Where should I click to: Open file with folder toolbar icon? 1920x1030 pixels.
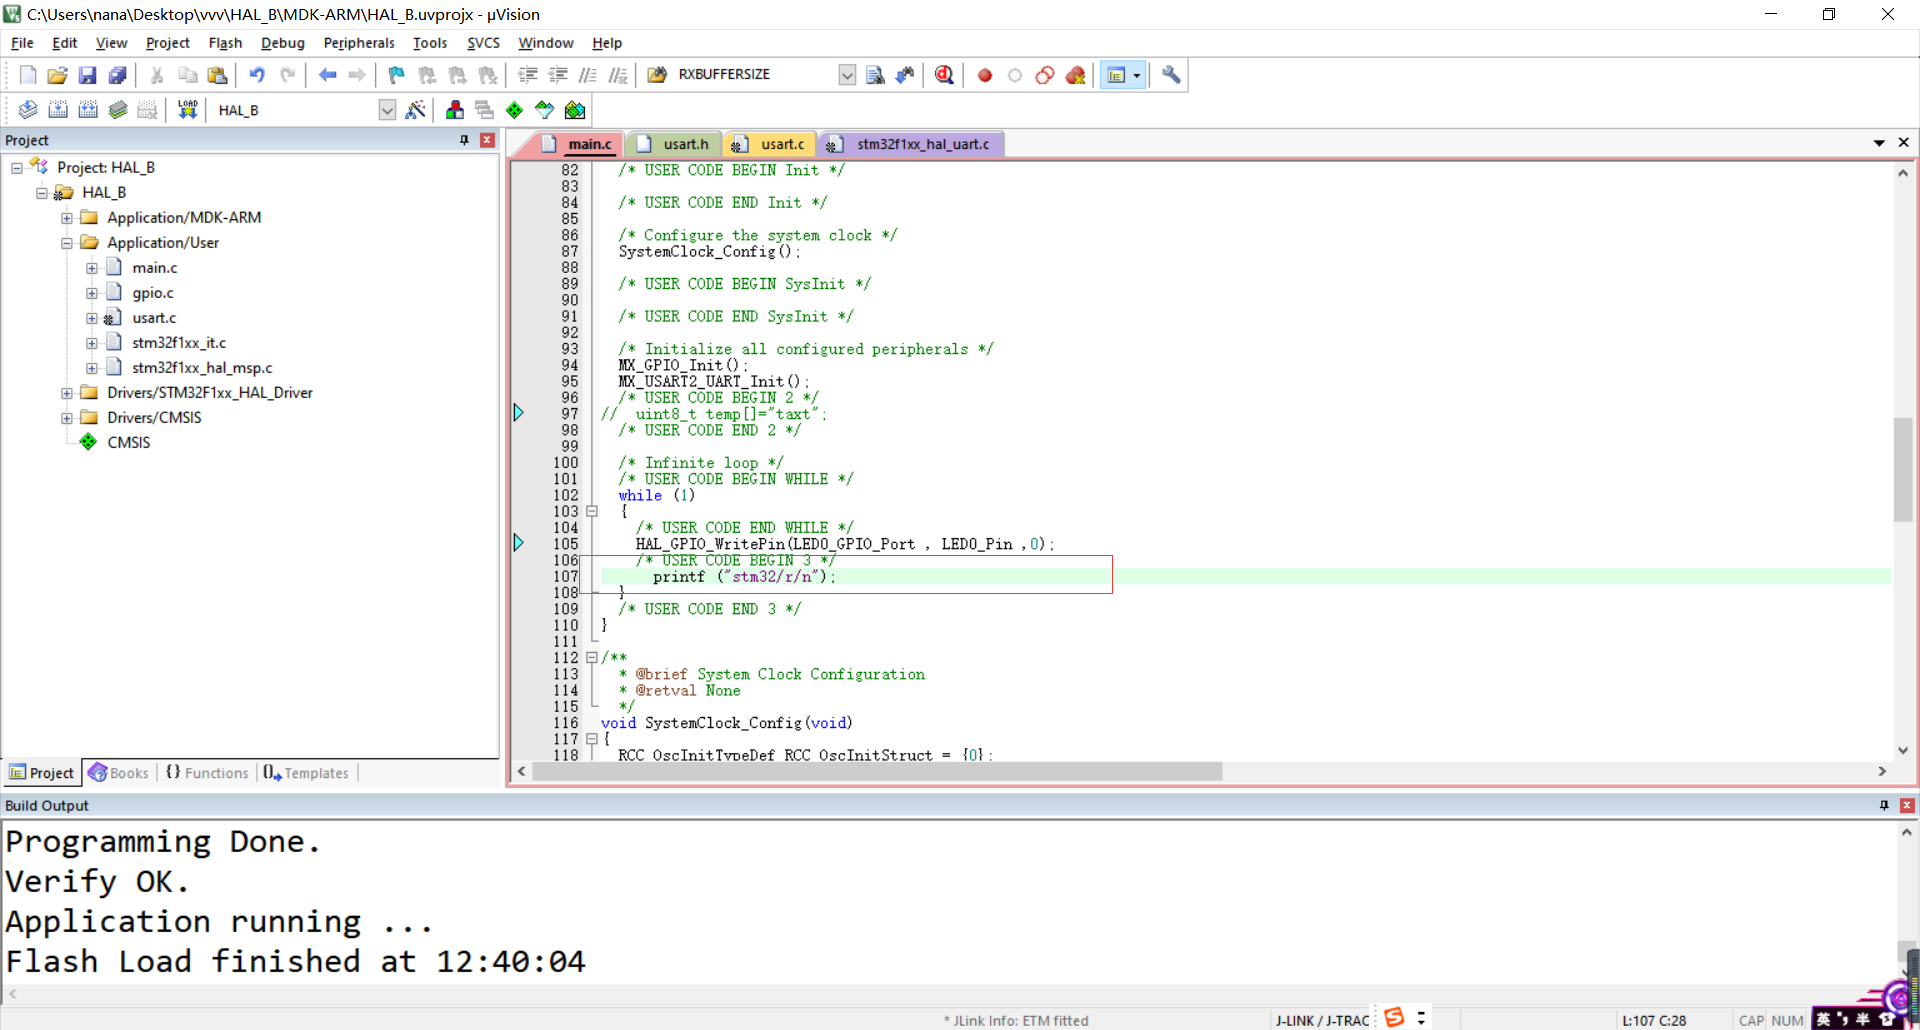click(57, 75)
